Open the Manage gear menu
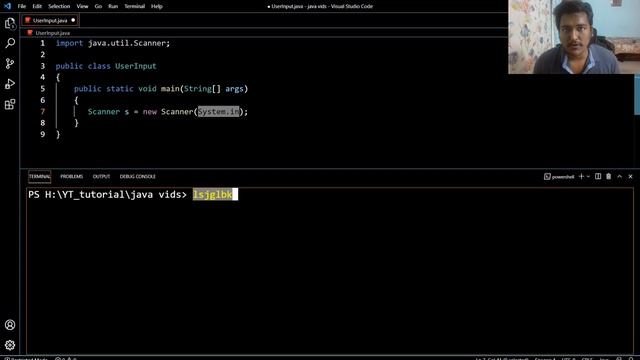Screen dimensions: 640x360 [x=10, y=345]
